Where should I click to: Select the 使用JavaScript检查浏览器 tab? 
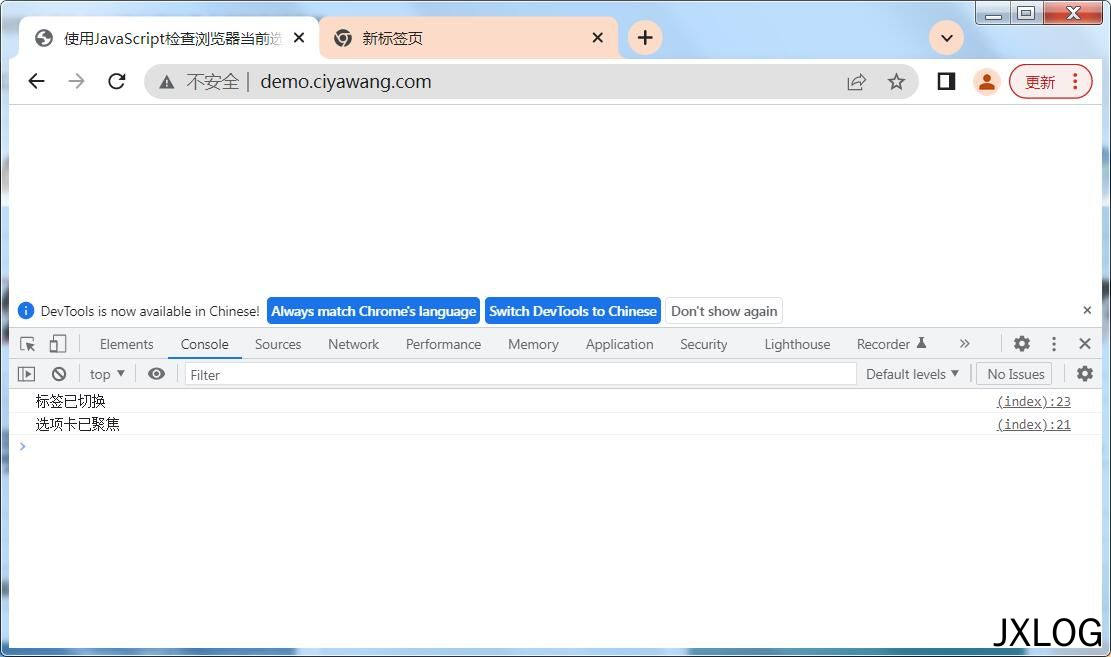(x=169, y=38)
